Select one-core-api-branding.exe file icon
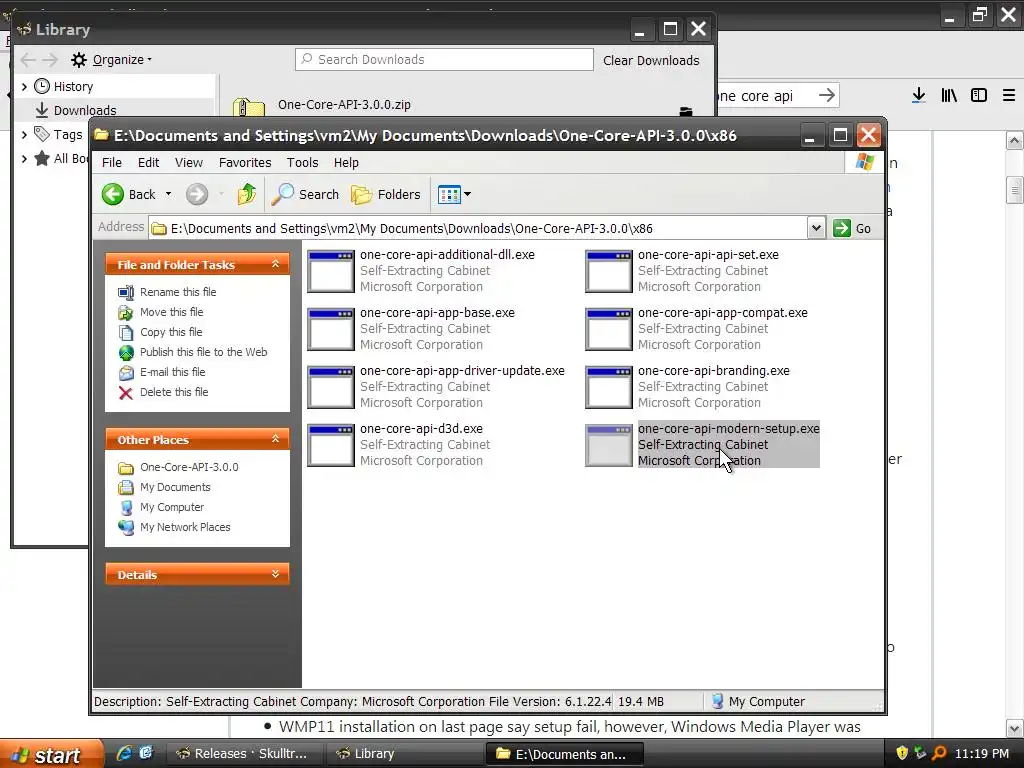Image resolution: width=1024 pixels, height=768 pixels. coord(609,387)
